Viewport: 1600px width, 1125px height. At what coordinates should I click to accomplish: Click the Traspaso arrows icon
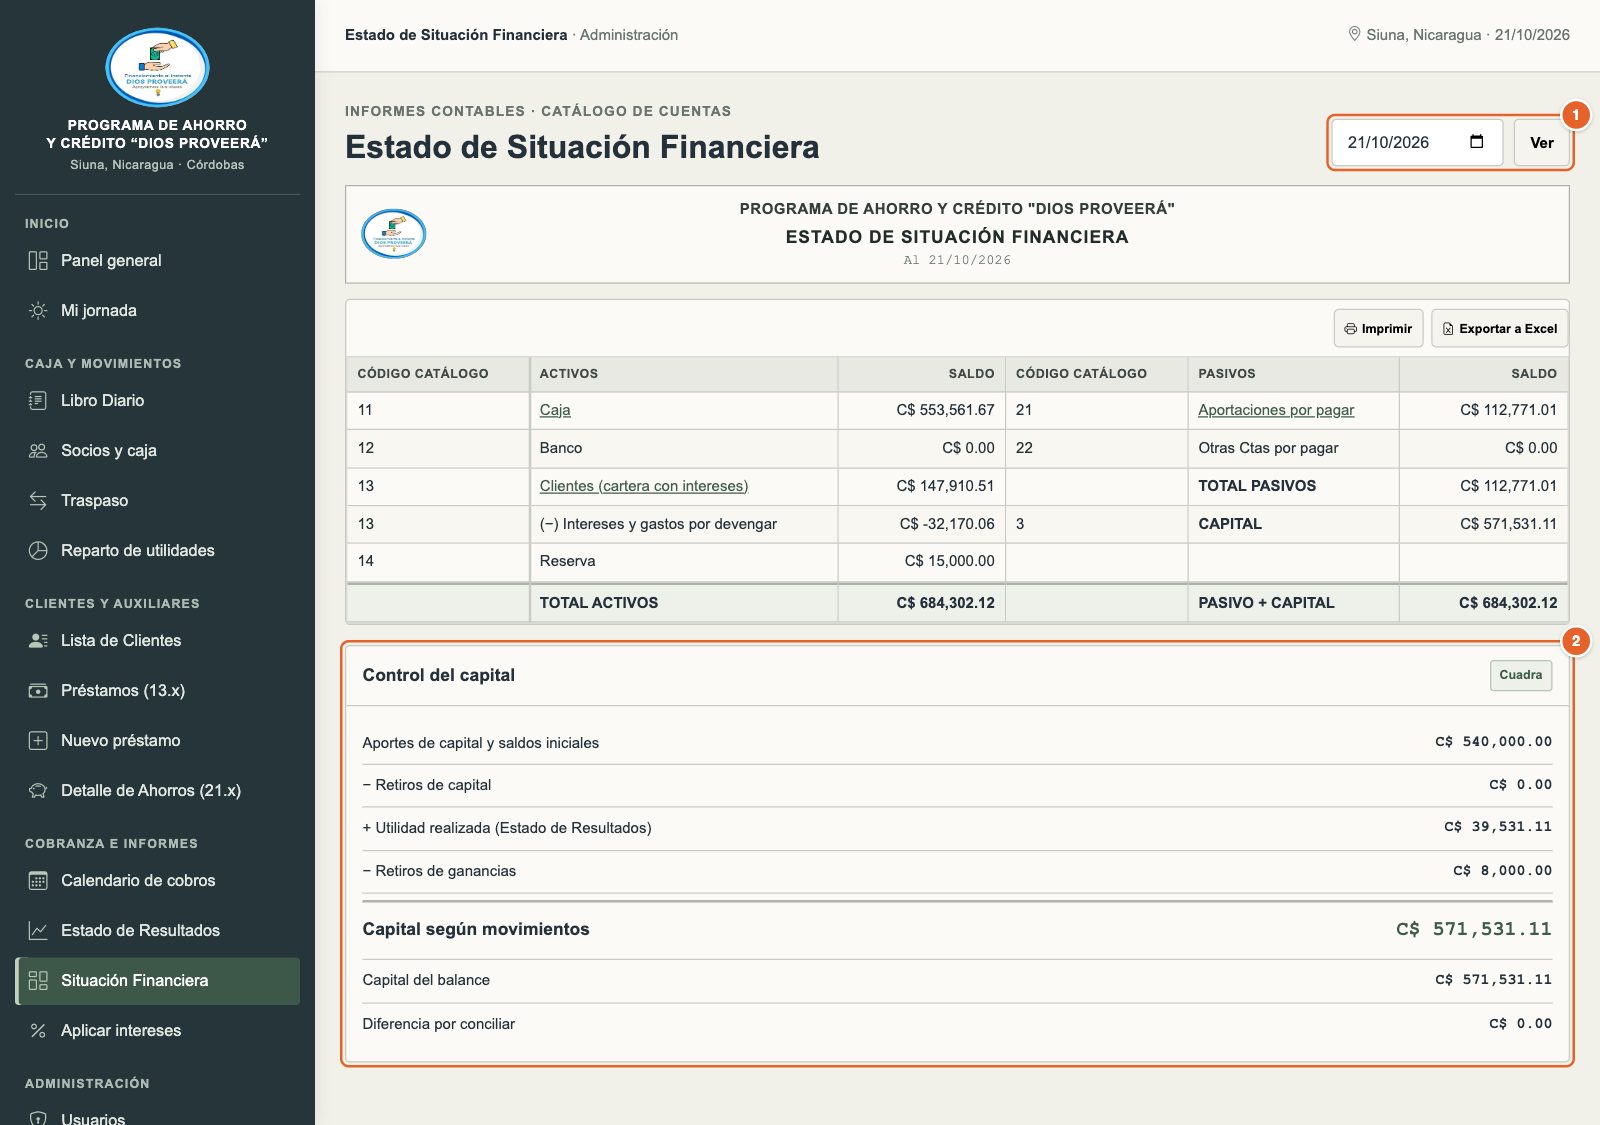[x=38, y=501]
